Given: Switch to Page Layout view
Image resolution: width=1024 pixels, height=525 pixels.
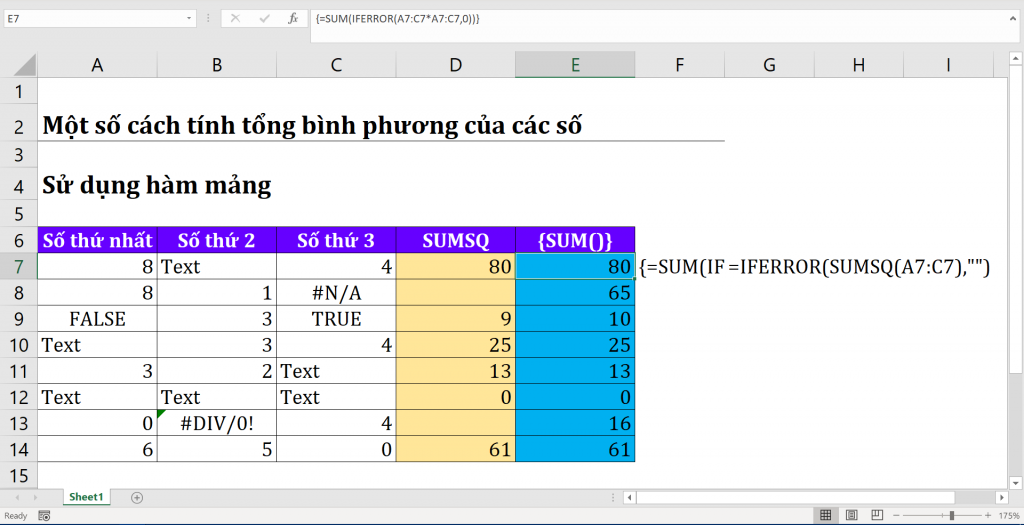Looking at the screenshot, I should click(851, 516).
